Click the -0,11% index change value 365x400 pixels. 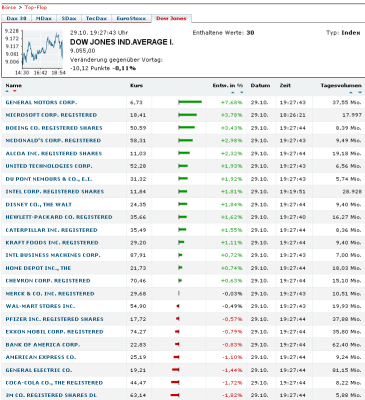pyautogui.click(x=124, y=68)
